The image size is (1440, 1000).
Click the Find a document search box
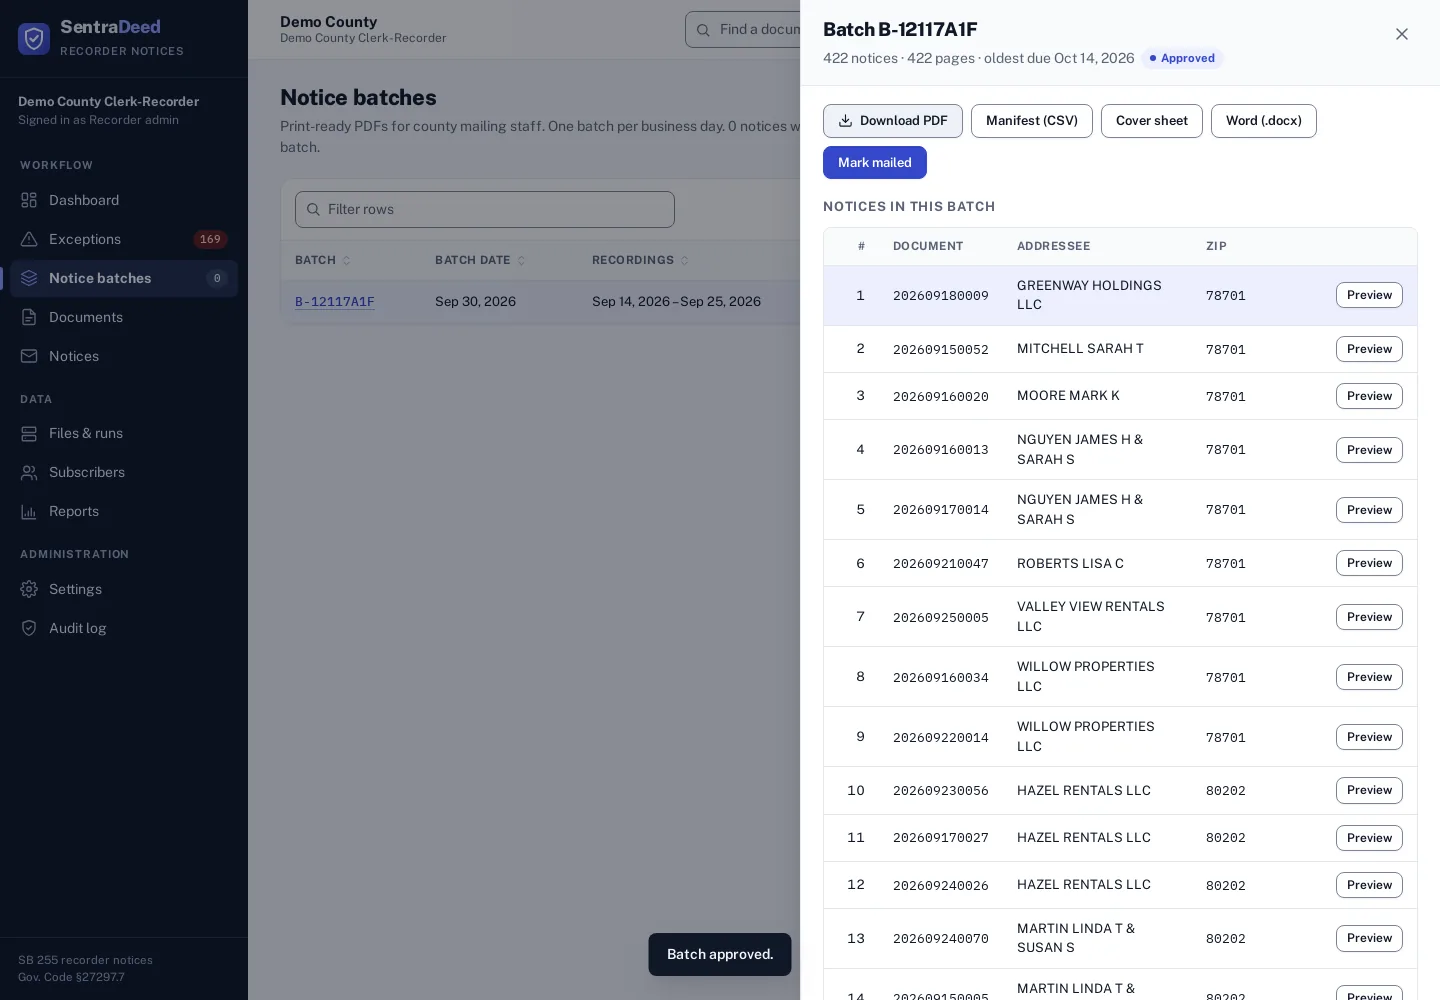743,30
